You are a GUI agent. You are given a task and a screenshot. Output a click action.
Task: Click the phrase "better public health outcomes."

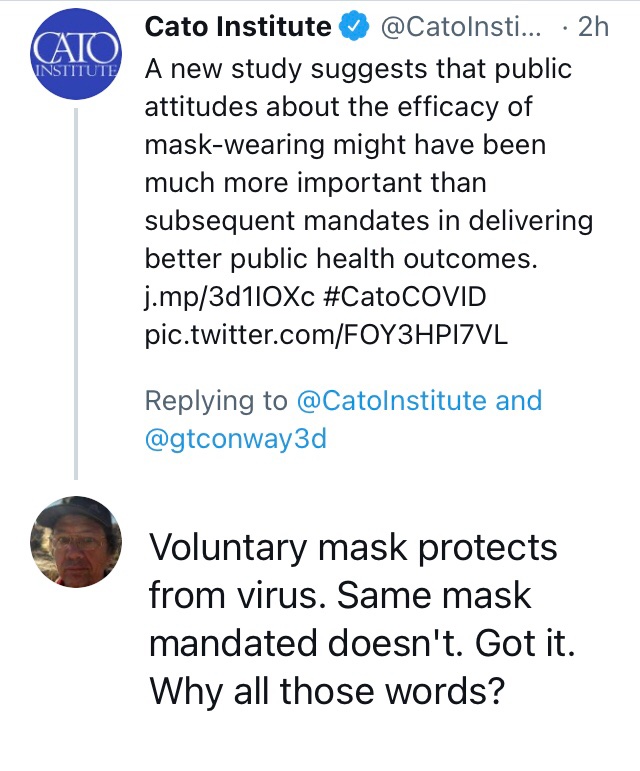pos(342,259)
